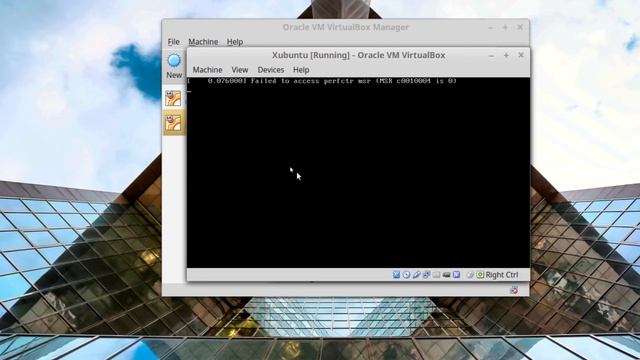Click the Xubuntu [Running] window title bar

358,55
